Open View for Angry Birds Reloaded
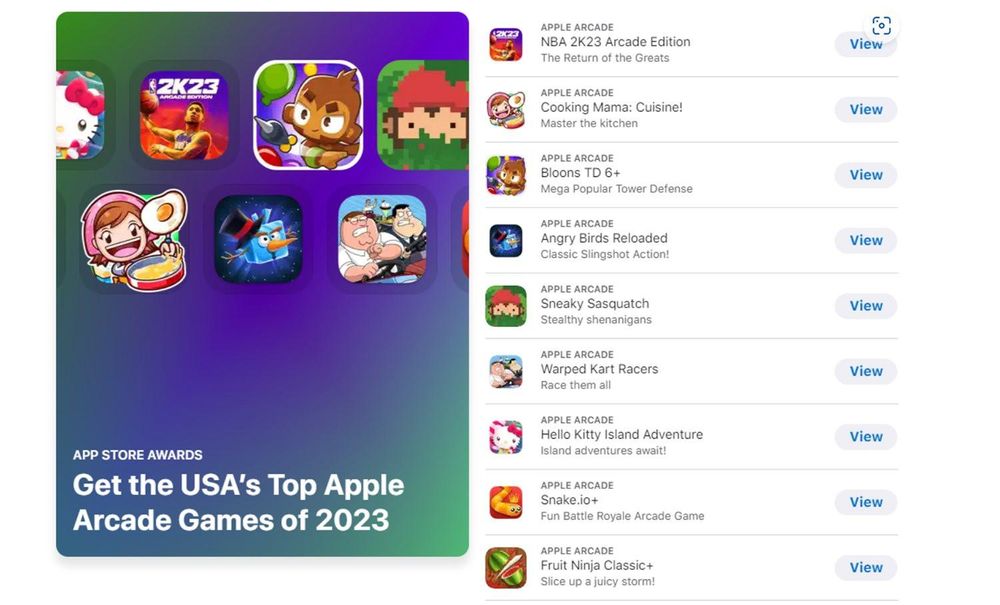Image resolution: width=1000 pixels, height=605 pixels. 866,240
